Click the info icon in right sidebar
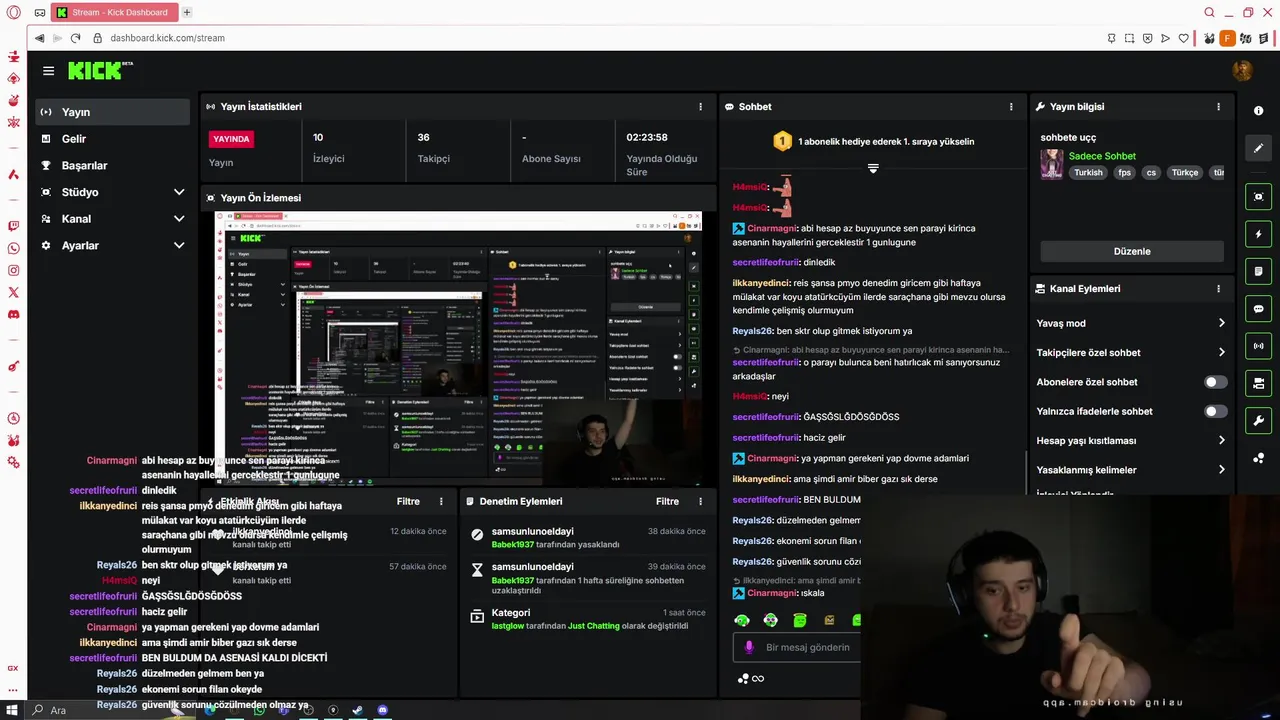This screenshot has height=720, width=1280. (1259, 111)
